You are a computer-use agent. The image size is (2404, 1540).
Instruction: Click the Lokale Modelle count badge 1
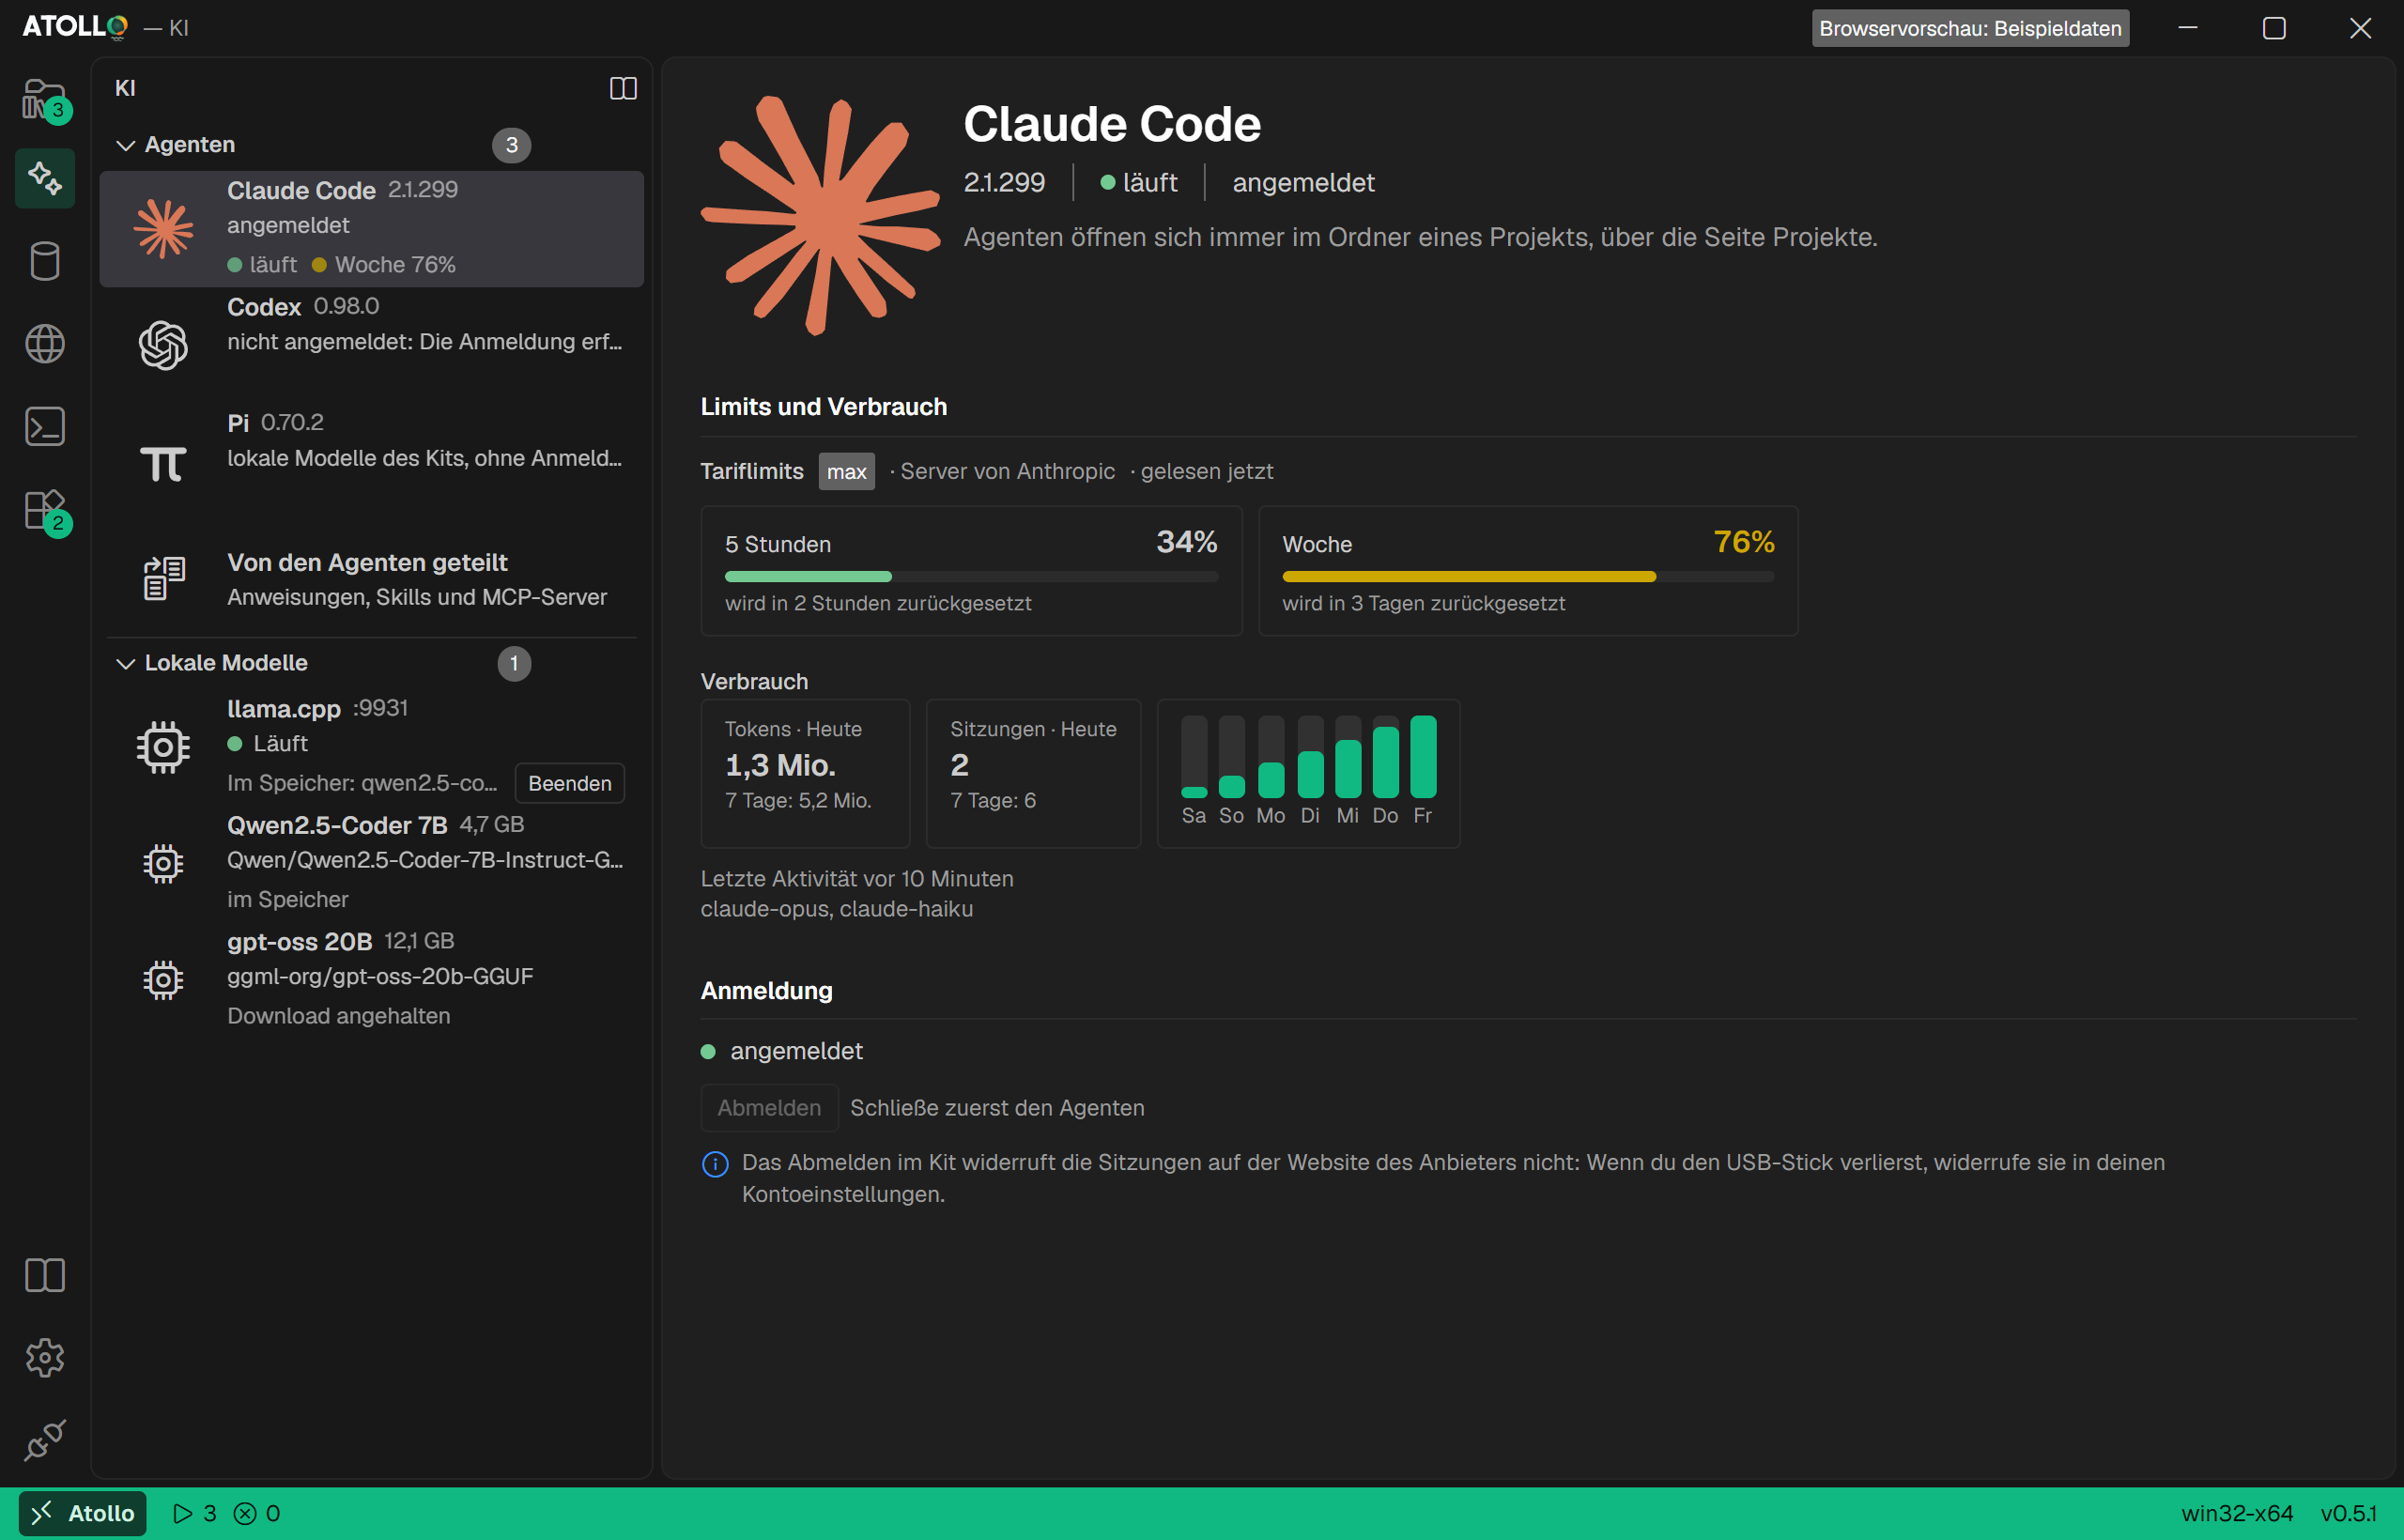pyautogui.click(x=514, y=664)
